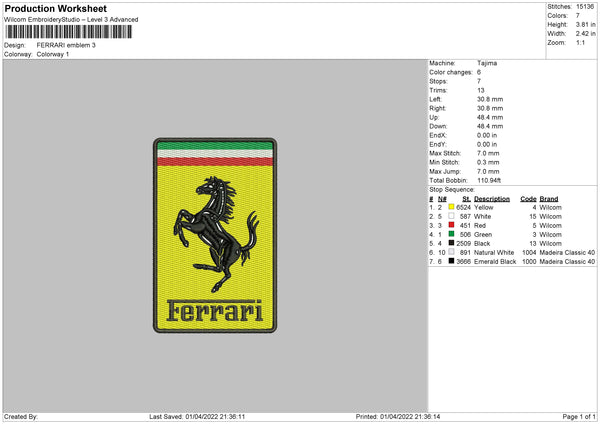Click the 'Code' column header
This screenshot has height=424, width=600.
(x=528, y=199)
